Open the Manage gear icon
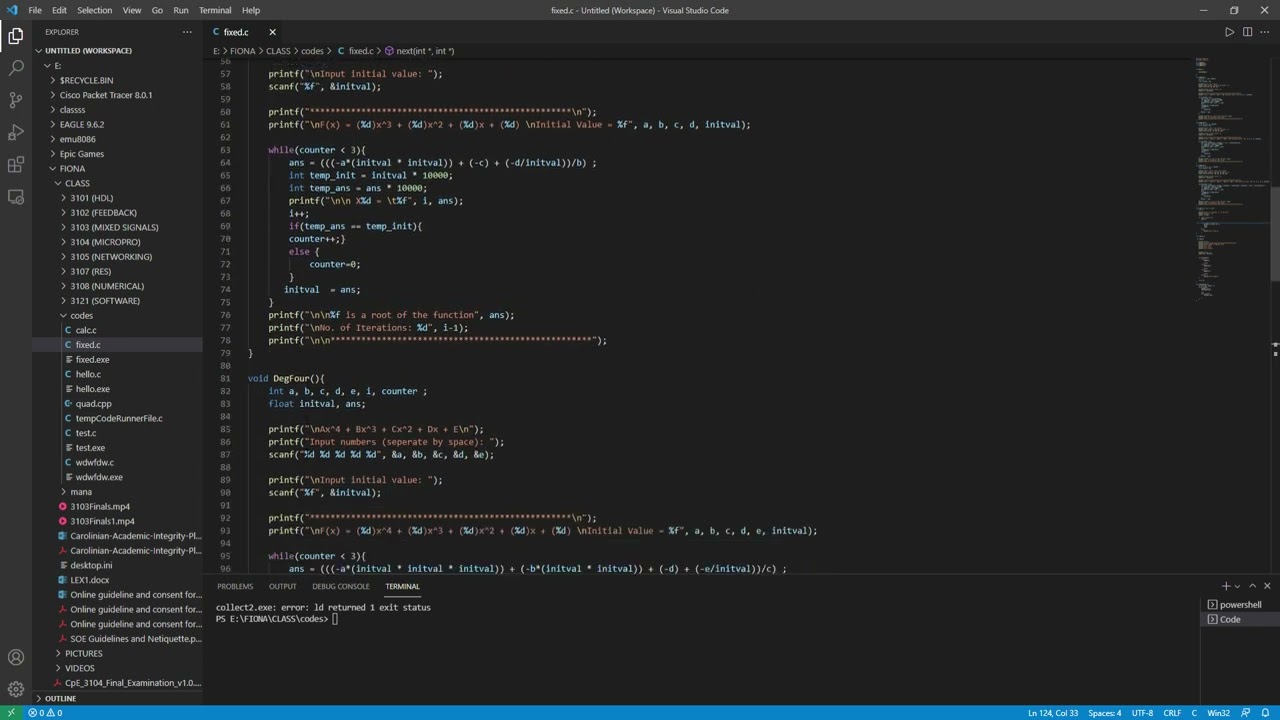The width and height of the screenshot is (1280, 720). coord(15,689)
